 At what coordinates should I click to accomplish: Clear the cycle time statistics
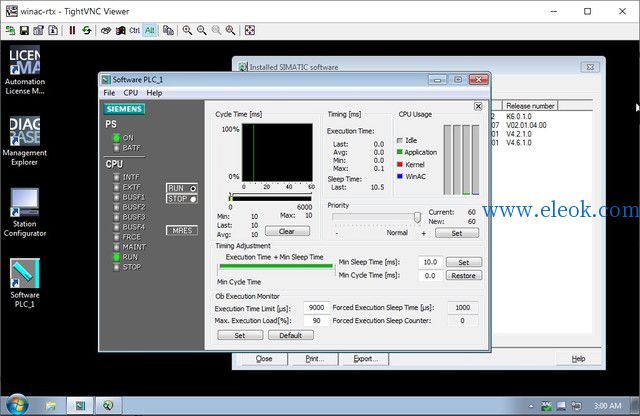(x=287, y=231)
